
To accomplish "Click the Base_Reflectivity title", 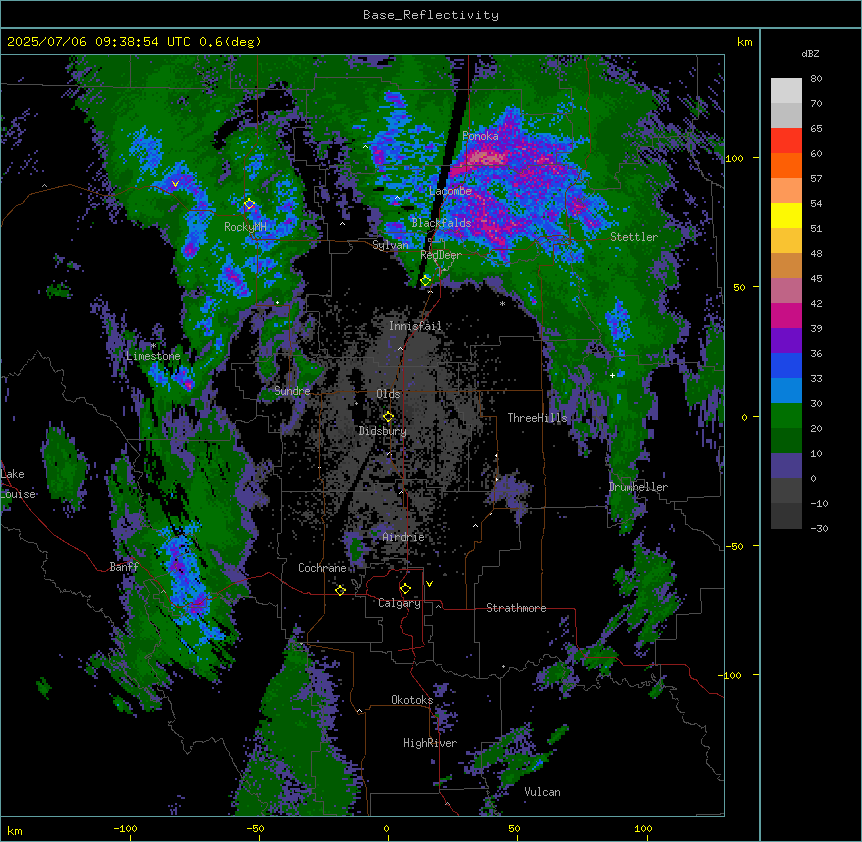I will (431, 15).
